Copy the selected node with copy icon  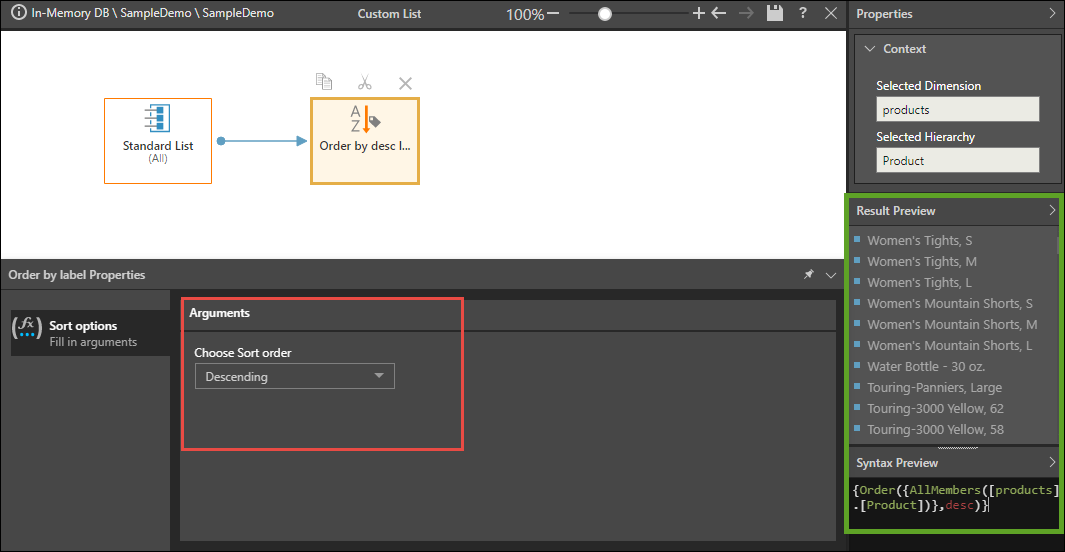pyautogui.click(x=323, y=82)
